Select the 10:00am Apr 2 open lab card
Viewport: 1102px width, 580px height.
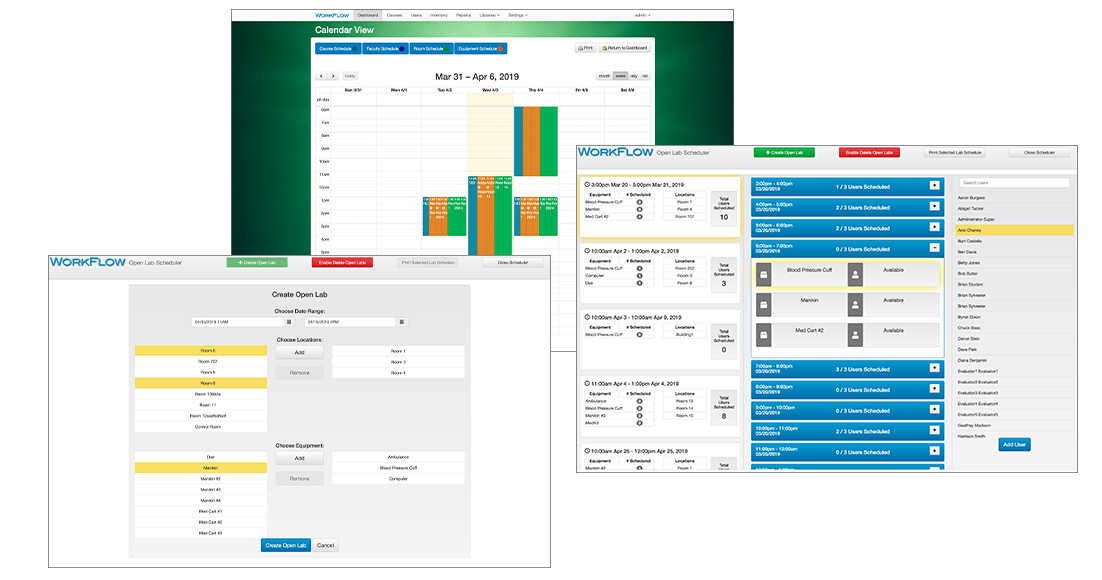point(659,273)
